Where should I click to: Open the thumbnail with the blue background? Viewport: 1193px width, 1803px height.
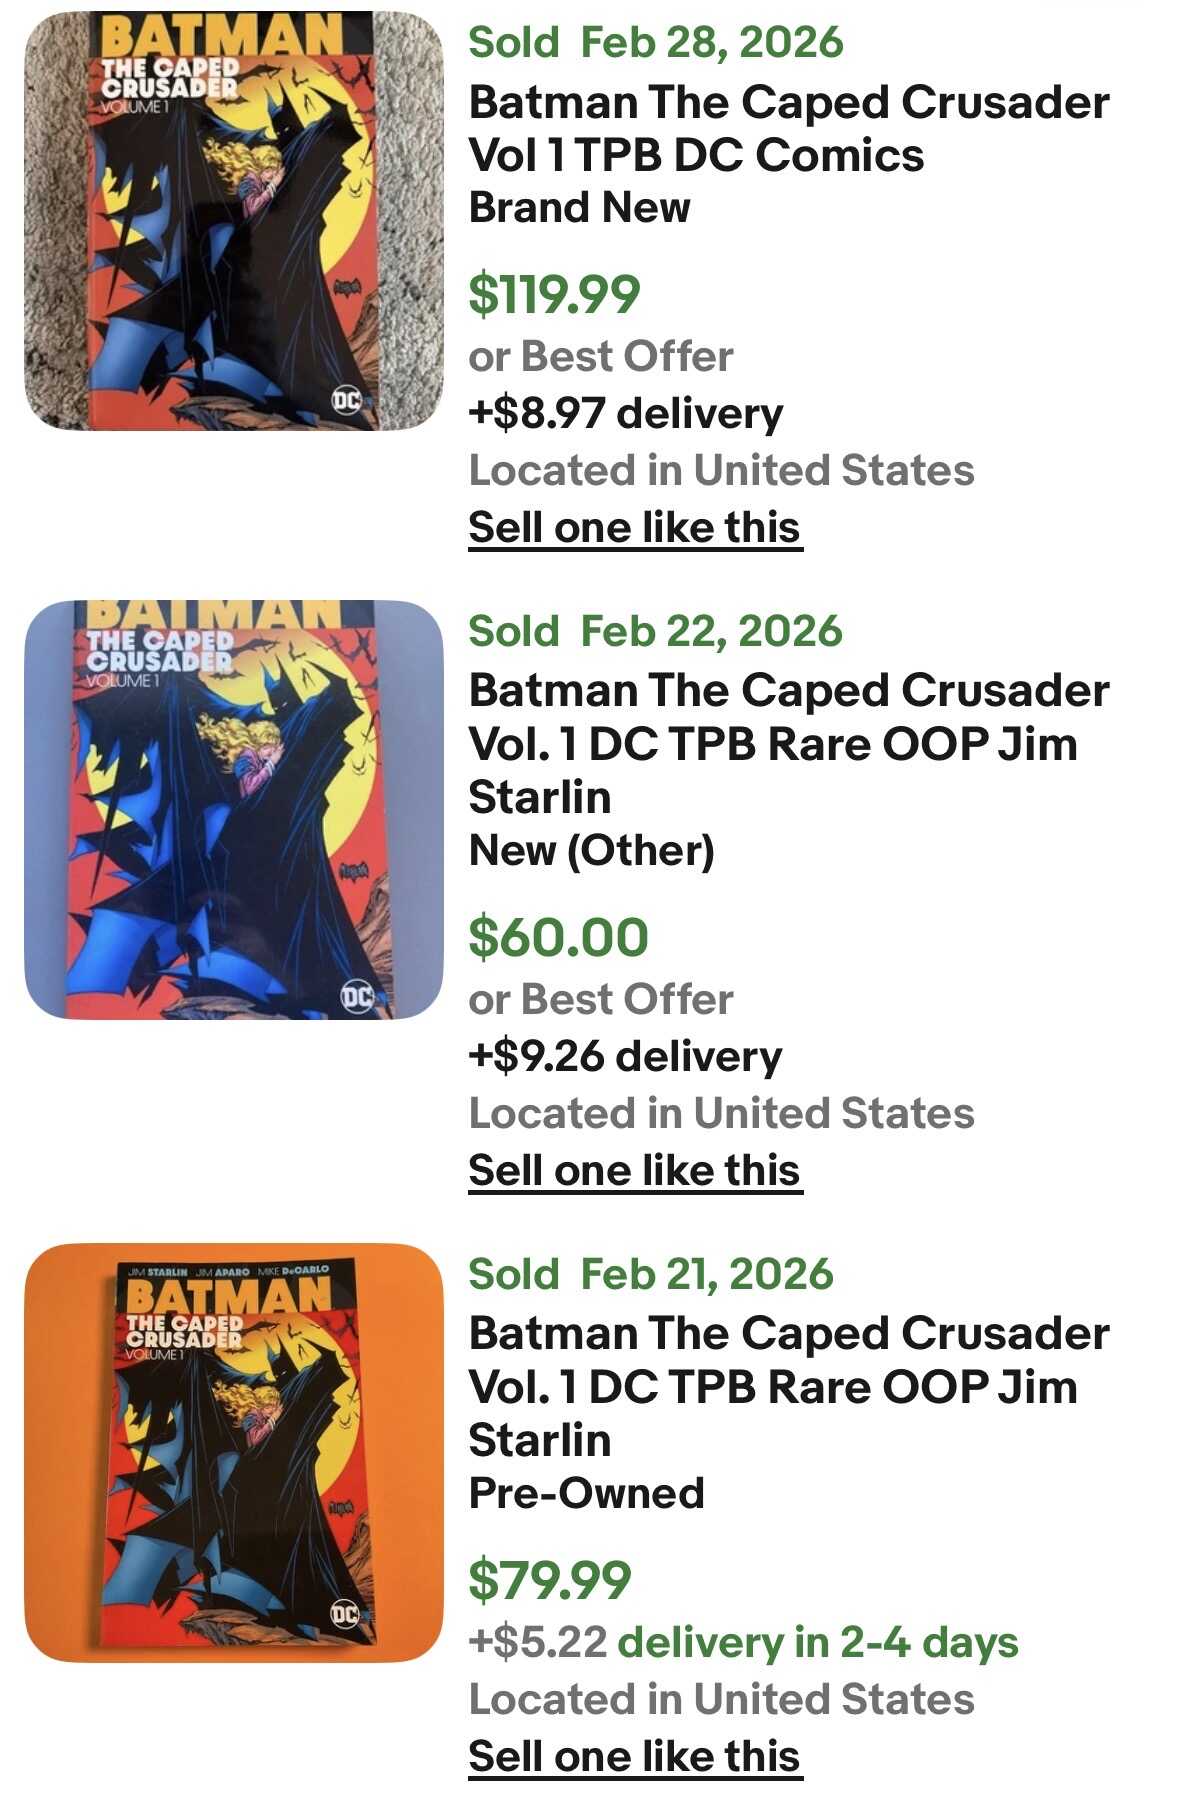point(233,809)
